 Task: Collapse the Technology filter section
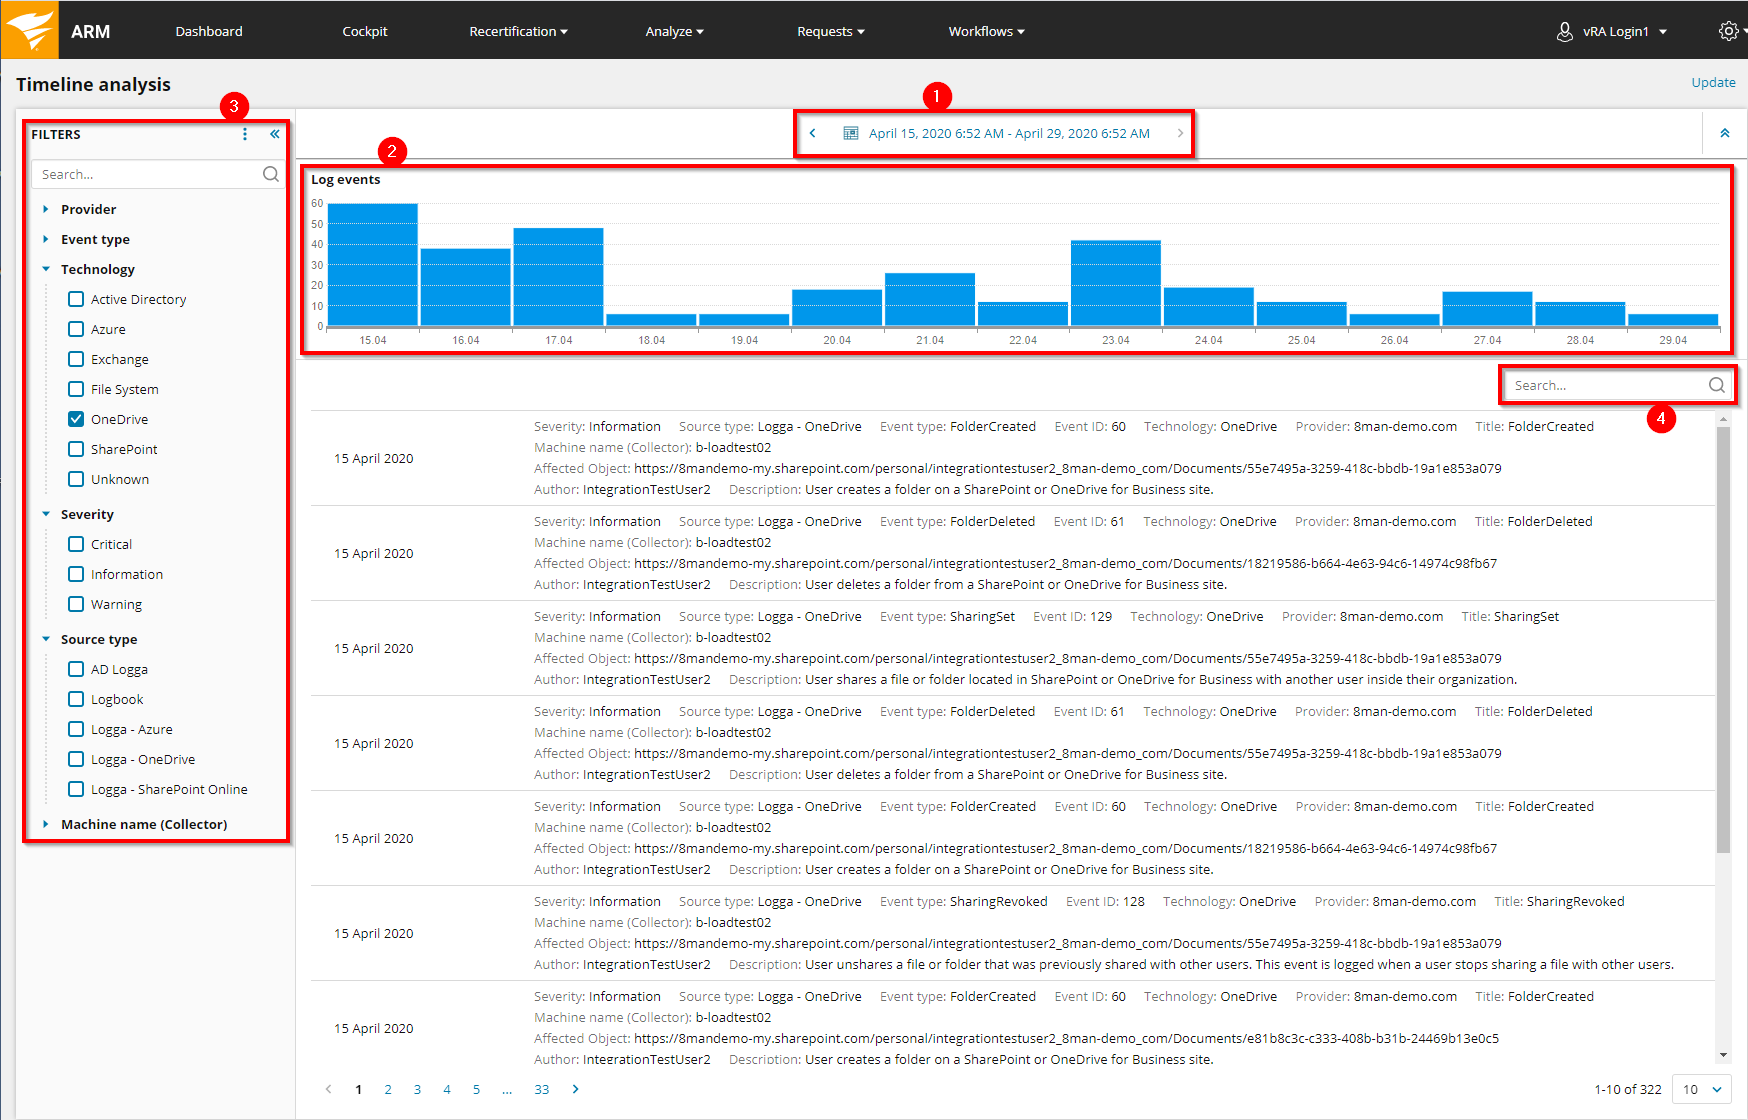[x=45, y=268]
